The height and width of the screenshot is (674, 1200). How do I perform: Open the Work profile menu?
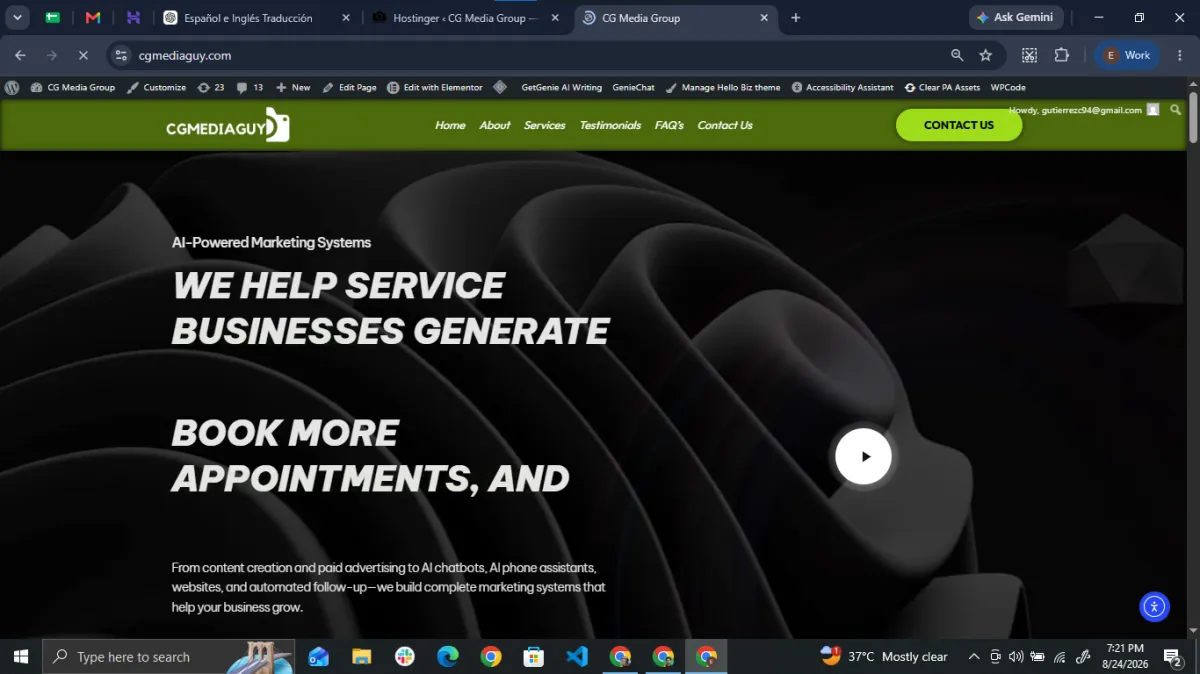point(1127,55)
